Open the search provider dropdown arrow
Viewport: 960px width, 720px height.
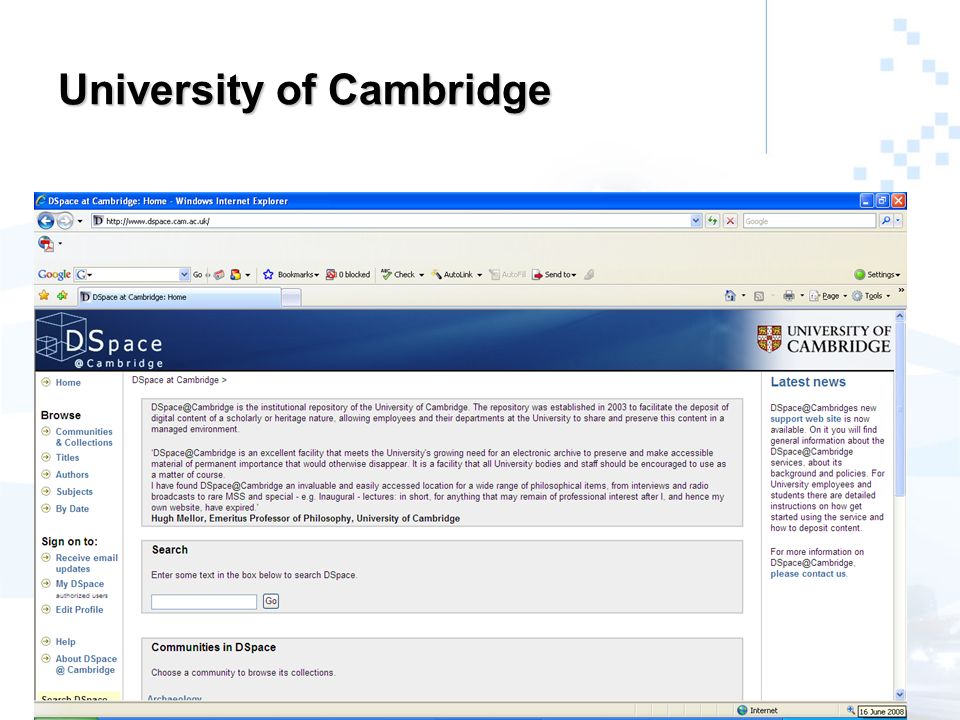898,220
